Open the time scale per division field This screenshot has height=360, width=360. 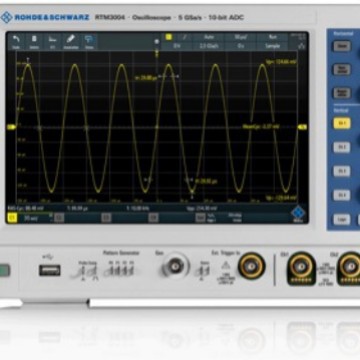240,37
